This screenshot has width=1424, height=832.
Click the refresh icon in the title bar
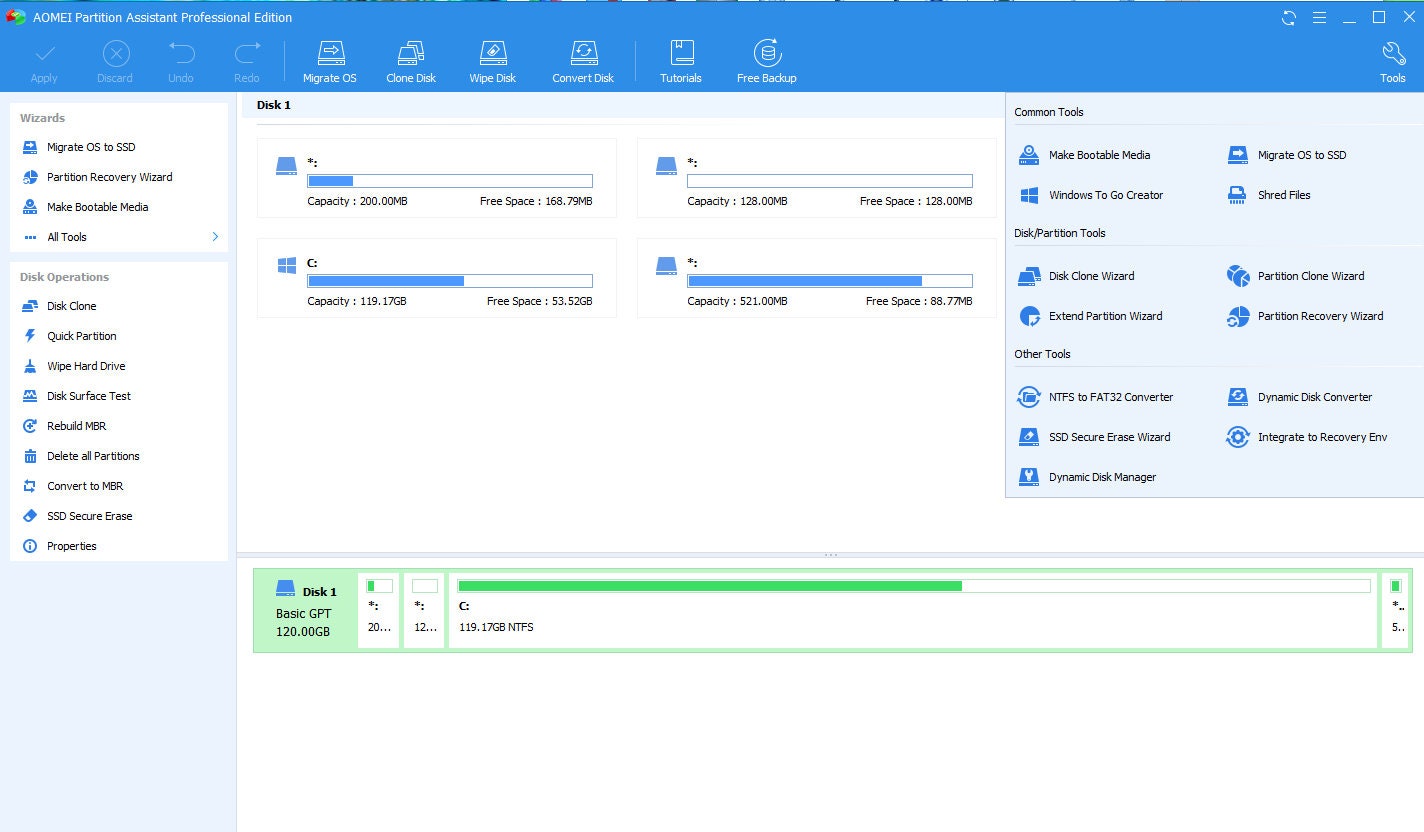click(1289, 17)
